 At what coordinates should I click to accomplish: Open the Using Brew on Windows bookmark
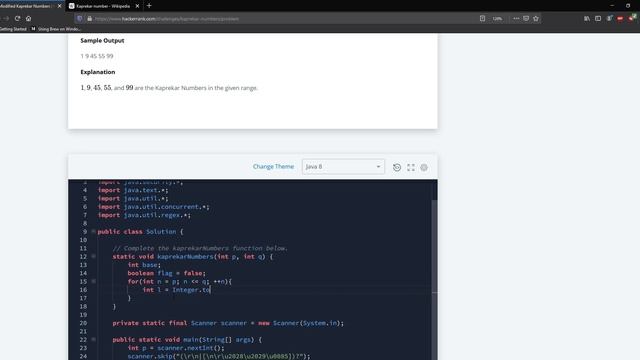[x=56, y=29]
